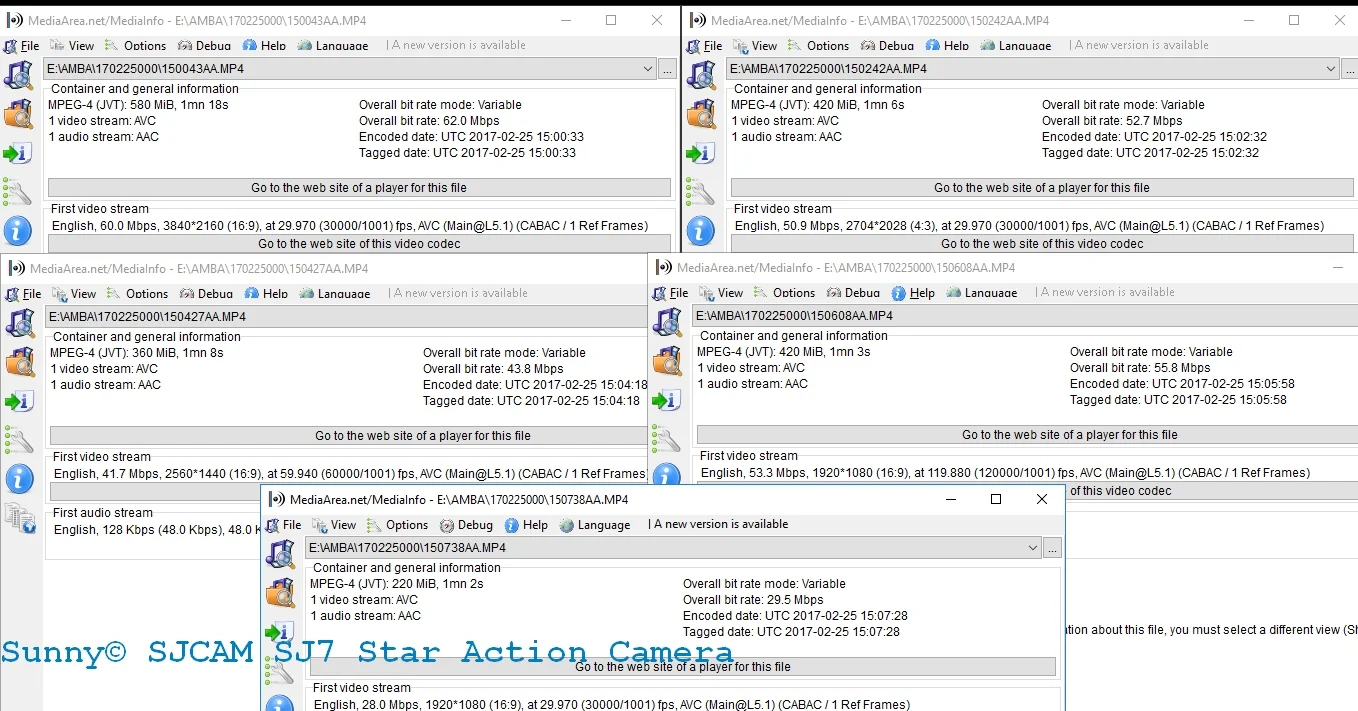The height and width of the screenshot is (711, 1358).
Task: Open preferences wrench icon in 150242AA.MP4 window
Action: [701, 192]
